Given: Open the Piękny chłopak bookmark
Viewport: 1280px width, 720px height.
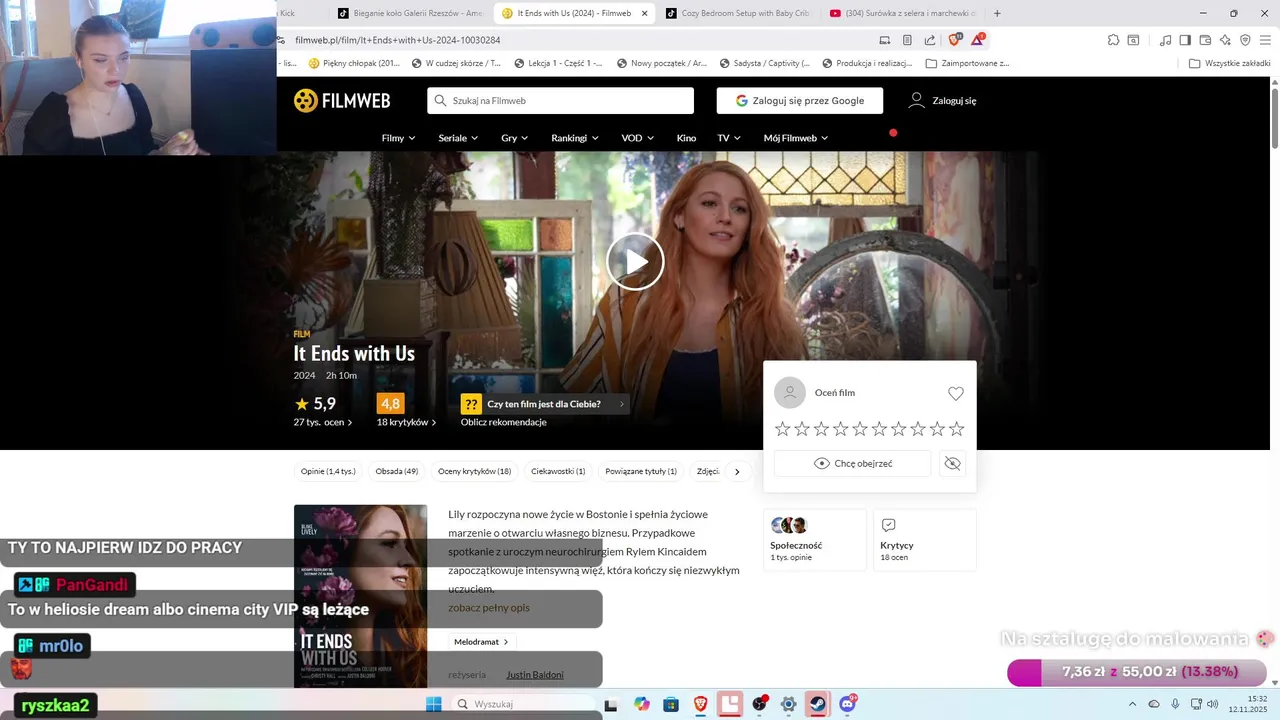Looking at the screenshot, I should [354, 63].
